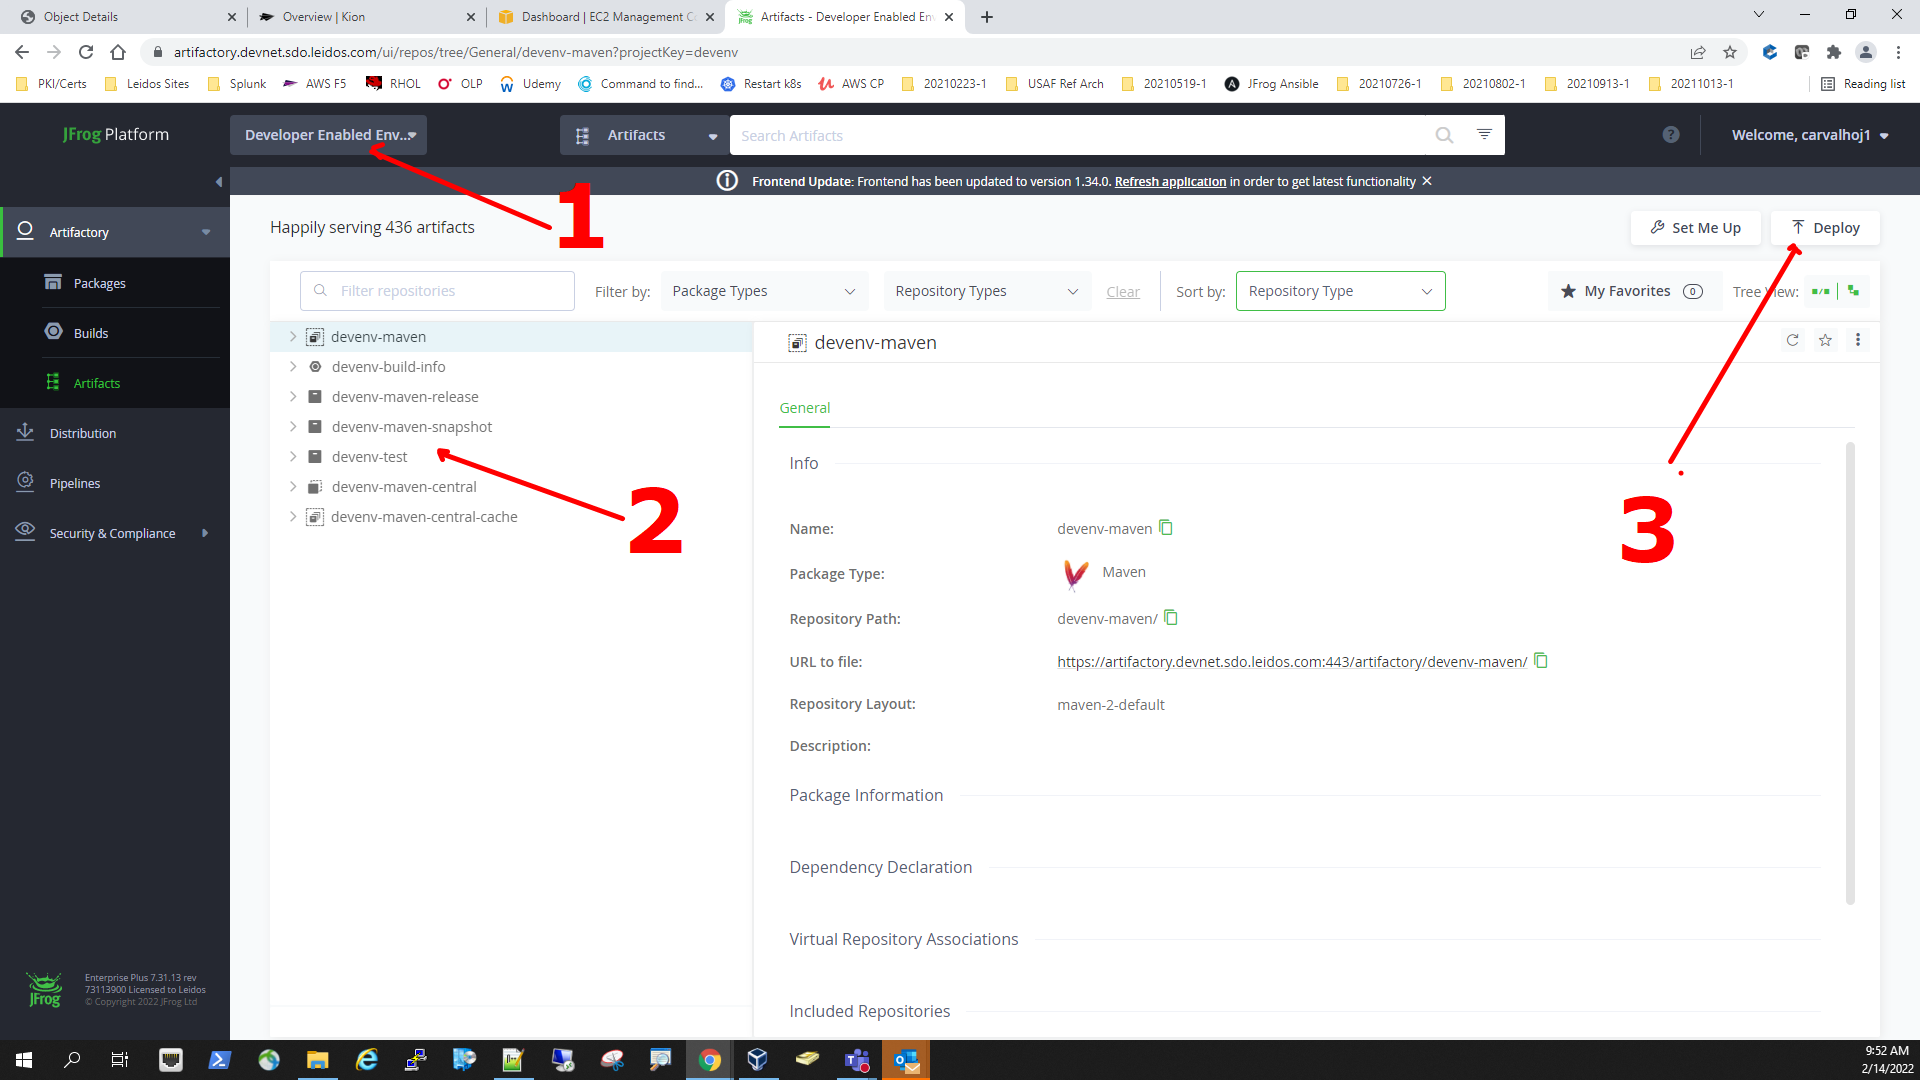Expand the devenv-maven tree node

pos(293,337)
